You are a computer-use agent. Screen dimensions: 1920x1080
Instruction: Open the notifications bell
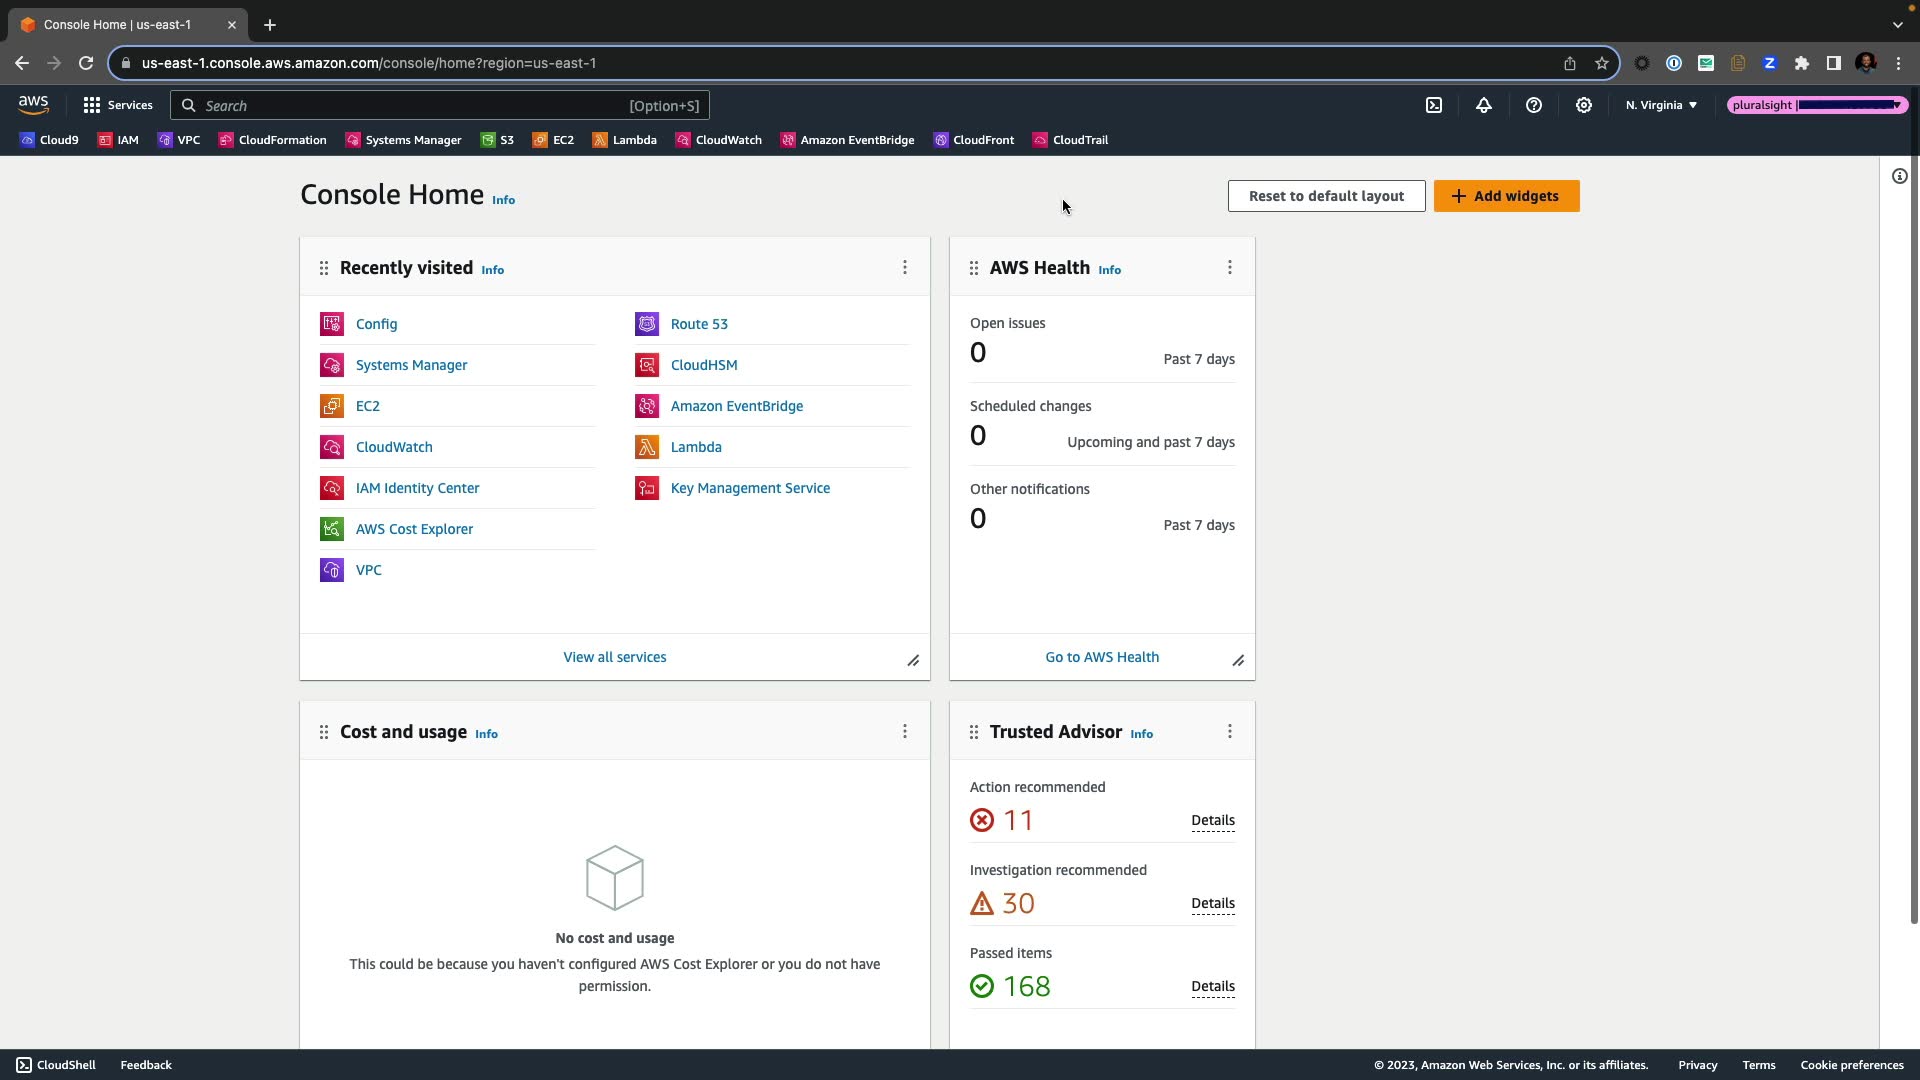tap(1484, 105)
